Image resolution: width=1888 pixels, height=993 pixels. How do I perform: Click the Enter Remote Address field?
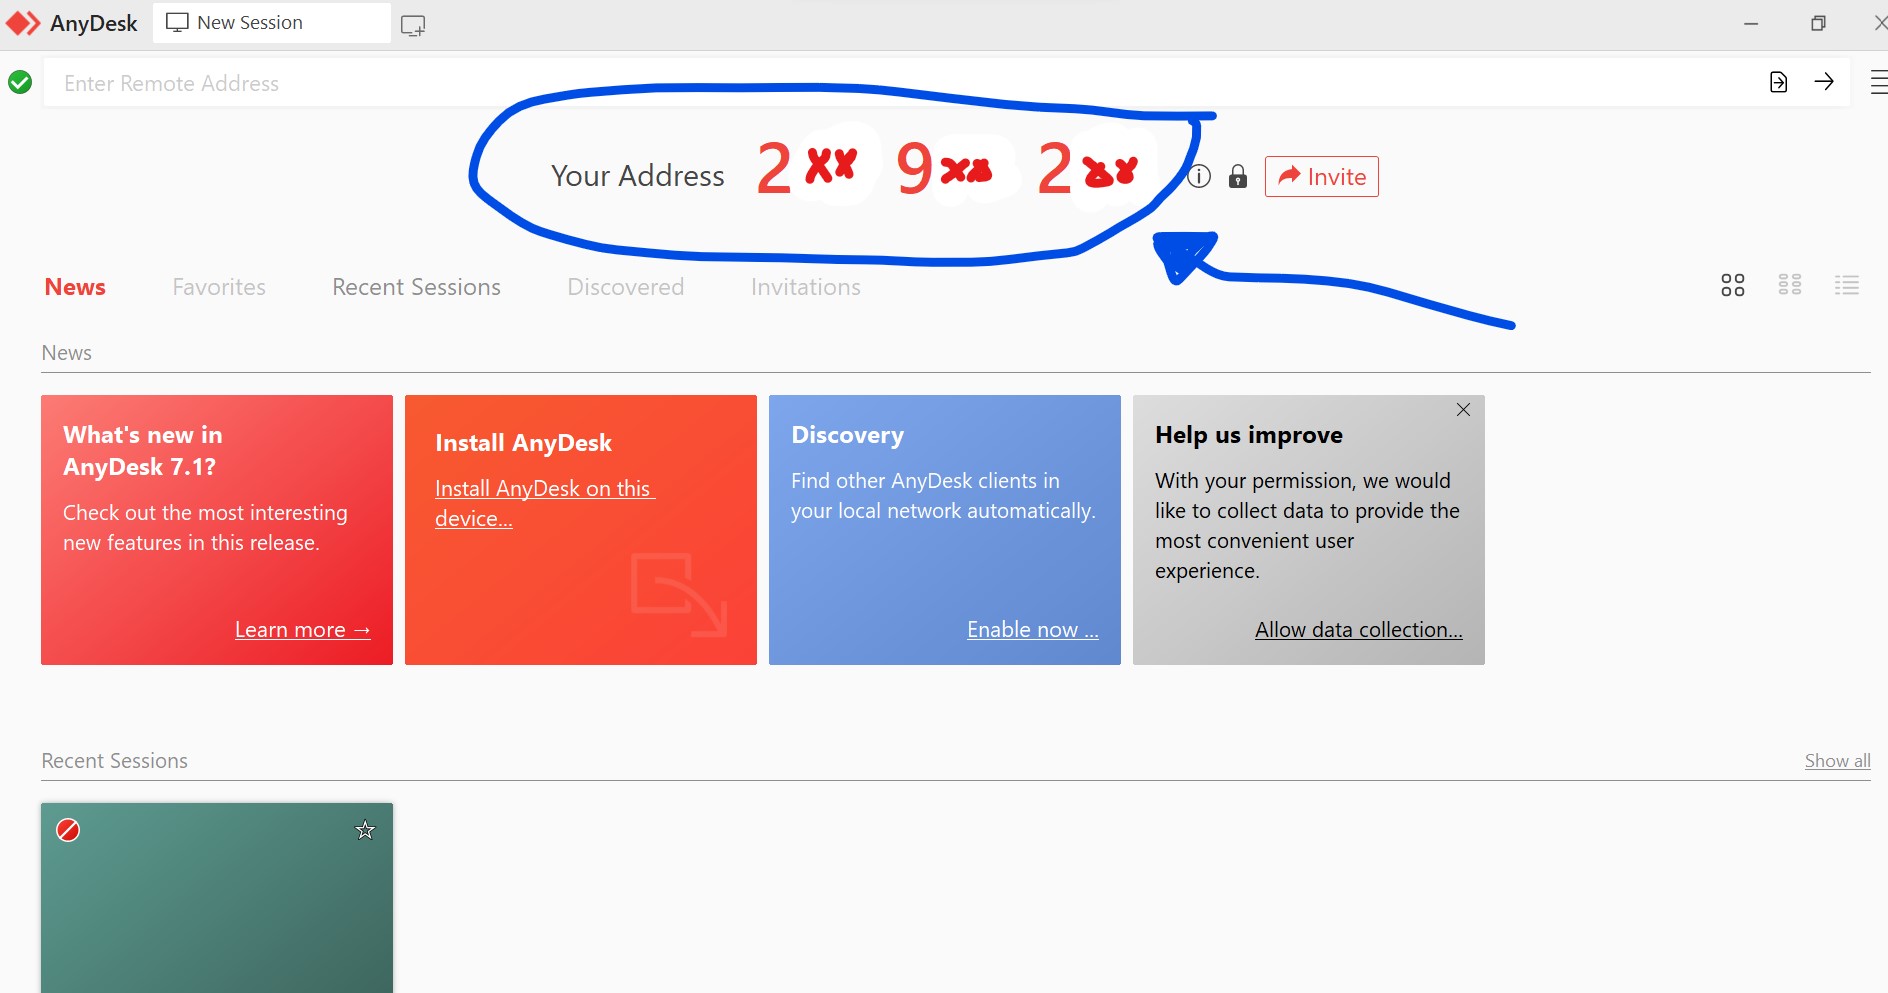900,83
